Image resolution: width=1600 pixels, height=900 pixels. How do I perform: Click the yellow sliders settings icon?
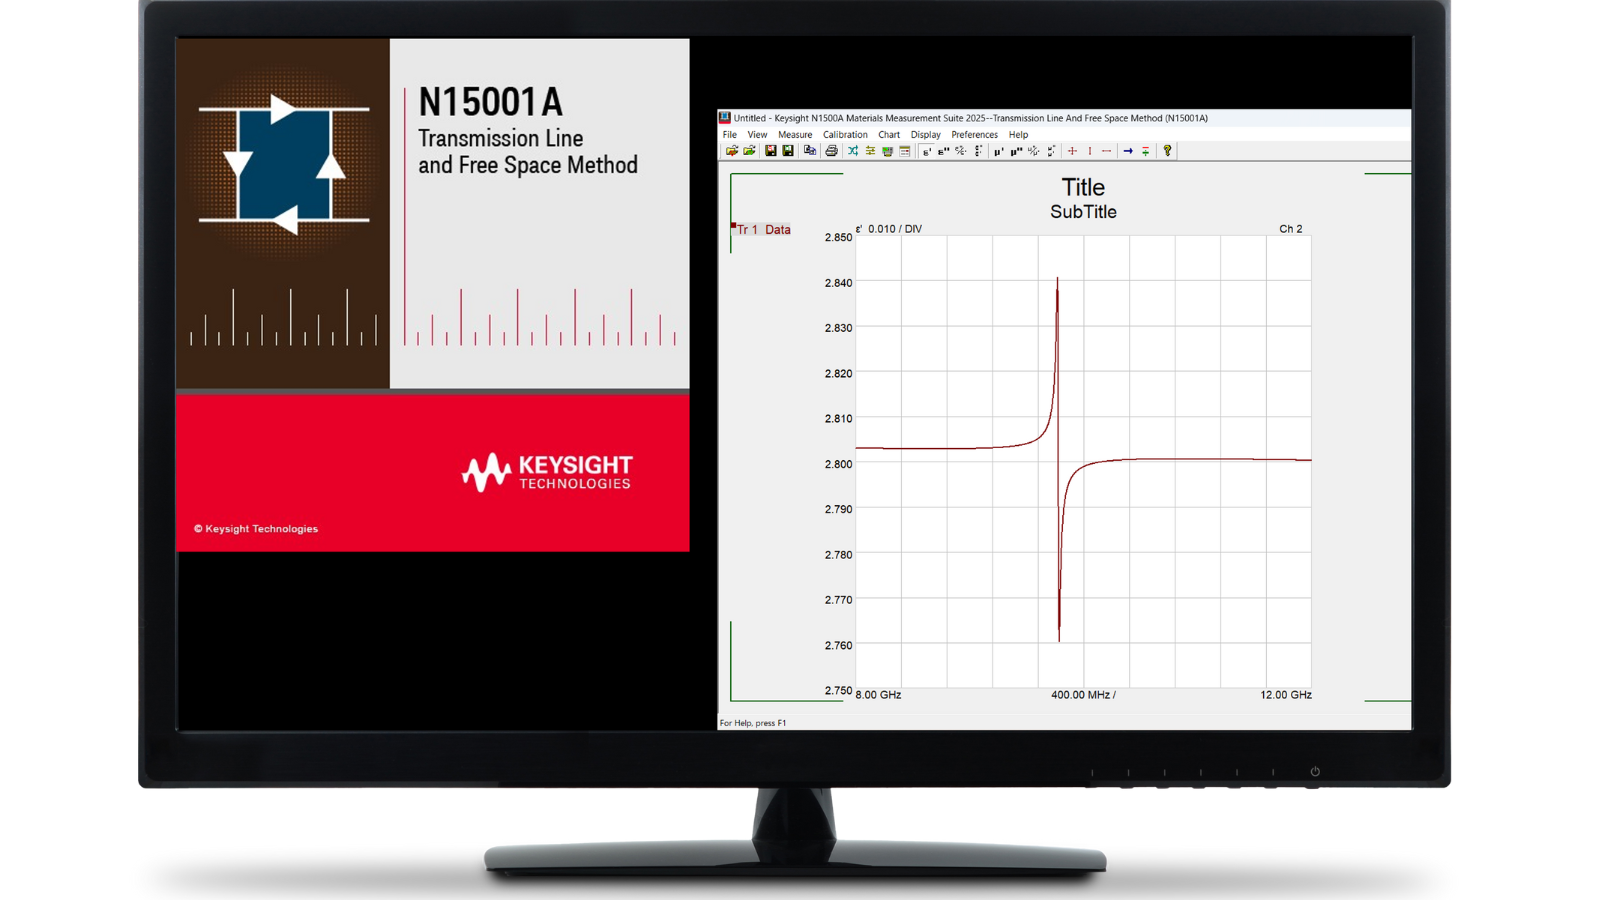click(x=870, y=151)
